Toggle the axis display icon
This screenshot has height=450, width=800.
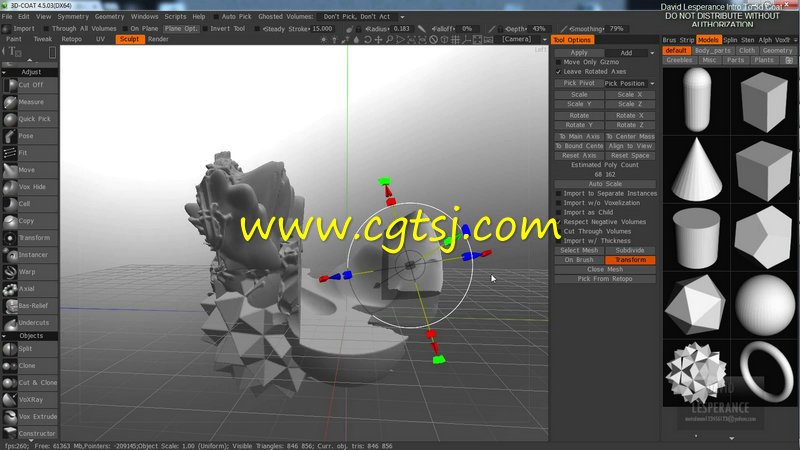point(466,40)
